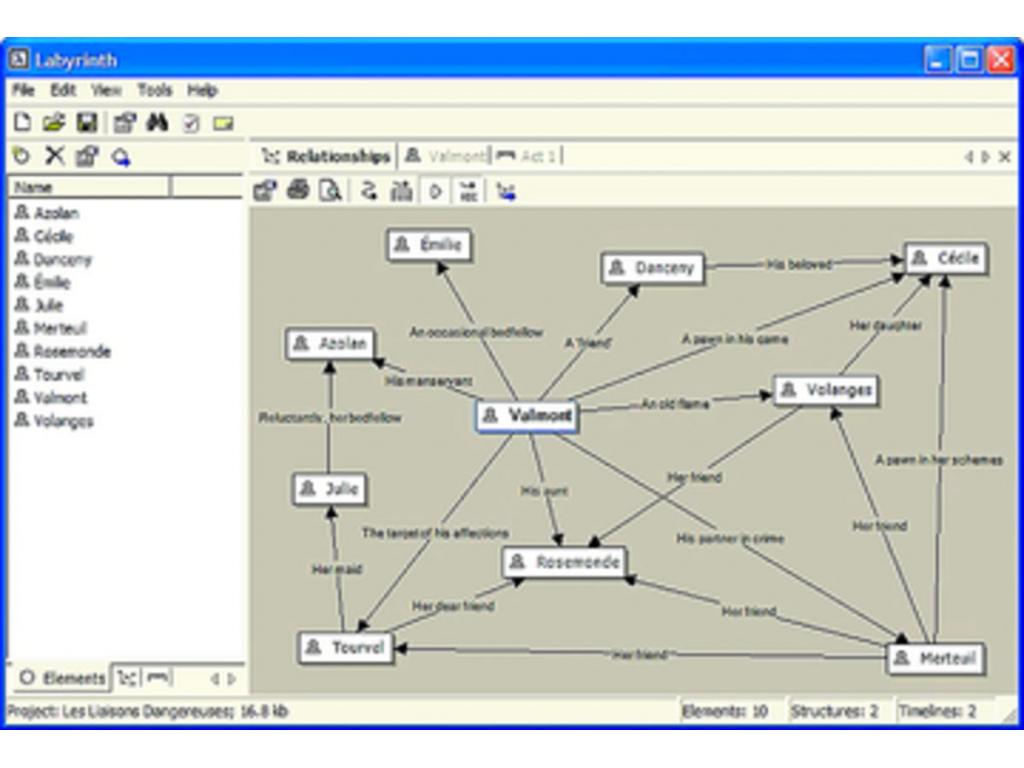
Task: Select the Elements tab at panel bottom
Action: [62, 678]
